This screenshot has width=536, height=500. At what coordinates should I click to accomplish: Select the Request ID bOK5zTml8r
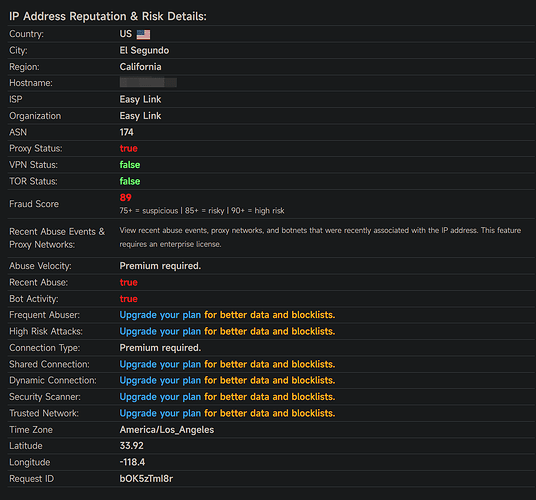pos(146,478)
